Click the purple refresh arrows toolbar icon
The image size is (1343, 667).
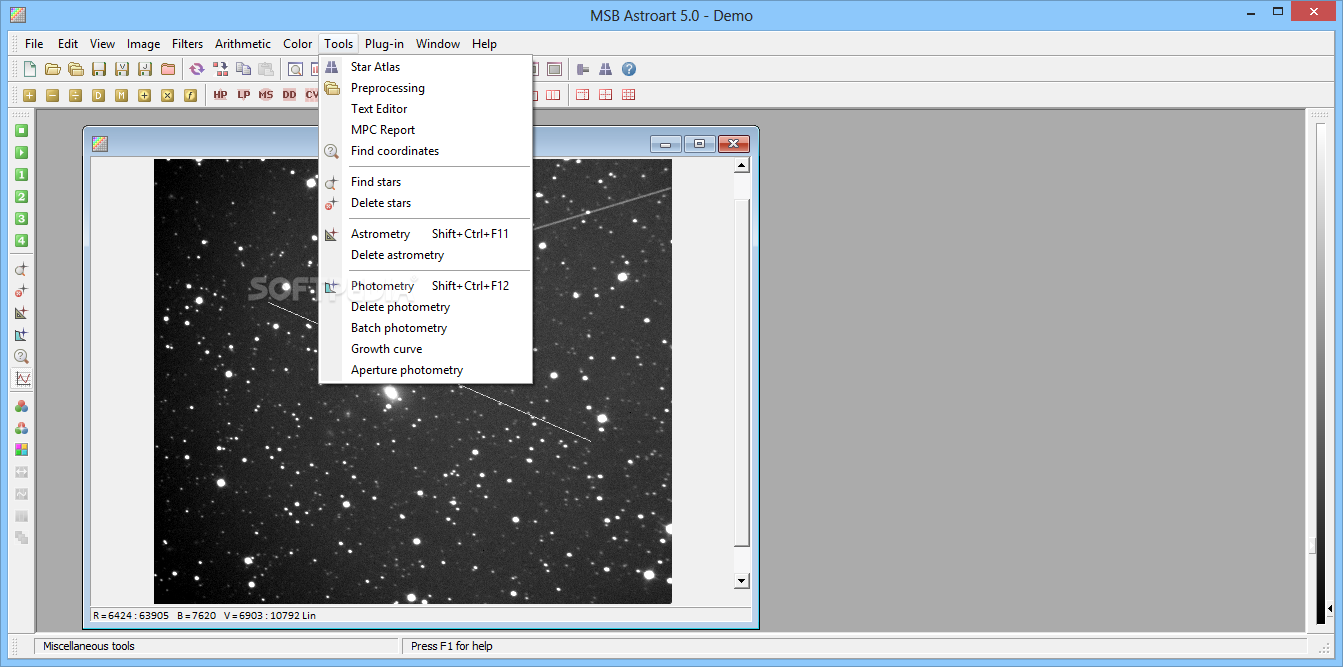pos(197,69)
